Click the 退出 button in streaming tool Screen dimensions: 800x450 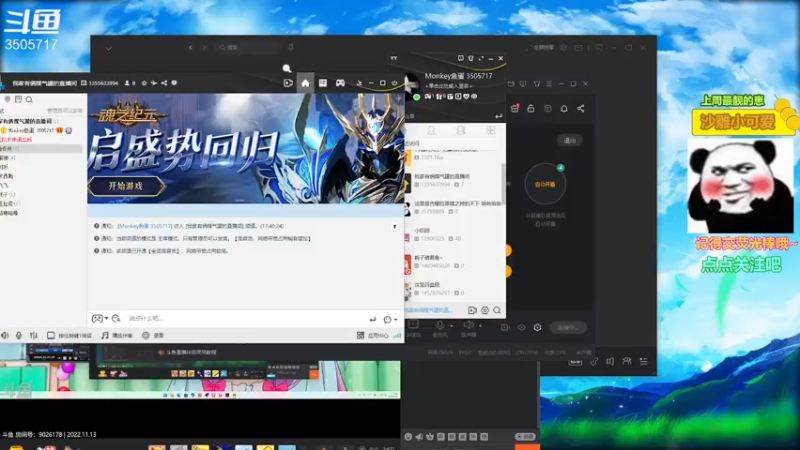click(x=569, y=140)
